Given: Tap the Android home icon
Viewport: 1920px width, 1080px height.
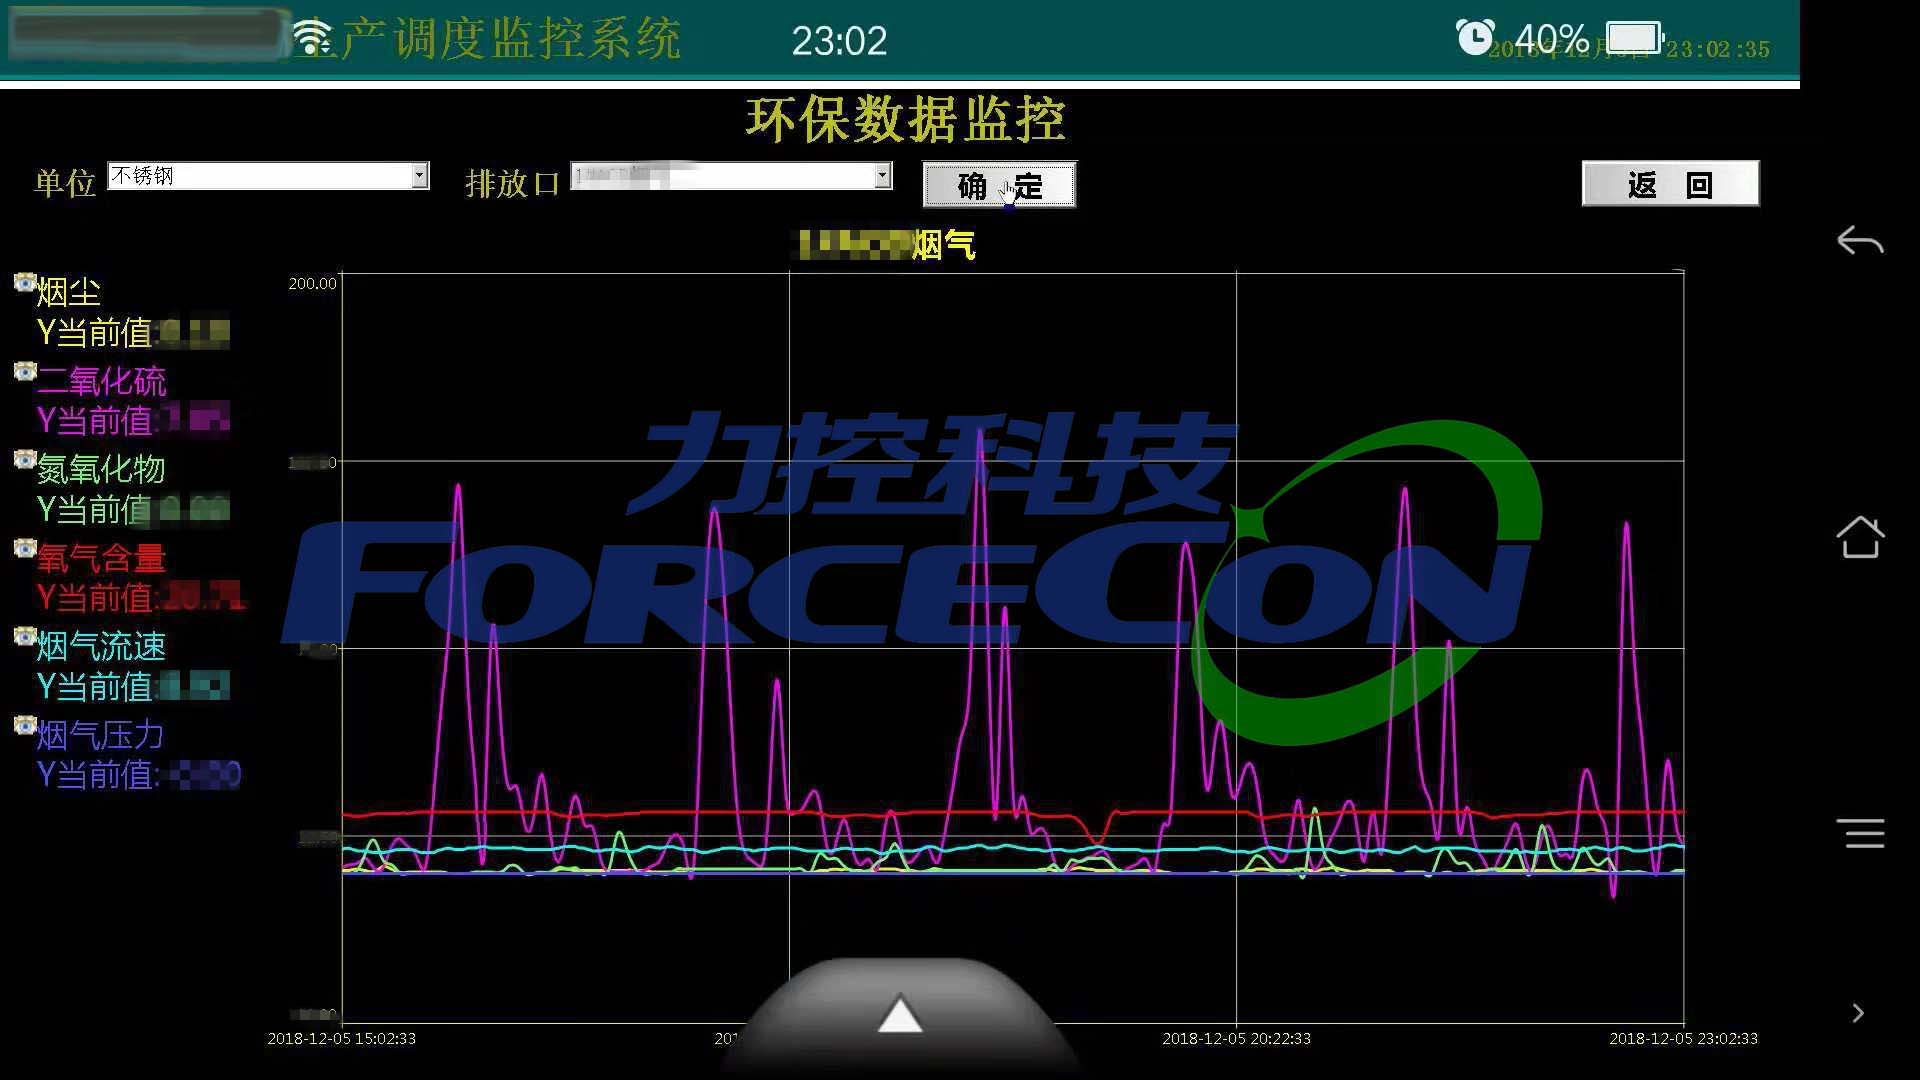Looking at the screenshot, I should pyautogui.click(x=1860, y=537).
